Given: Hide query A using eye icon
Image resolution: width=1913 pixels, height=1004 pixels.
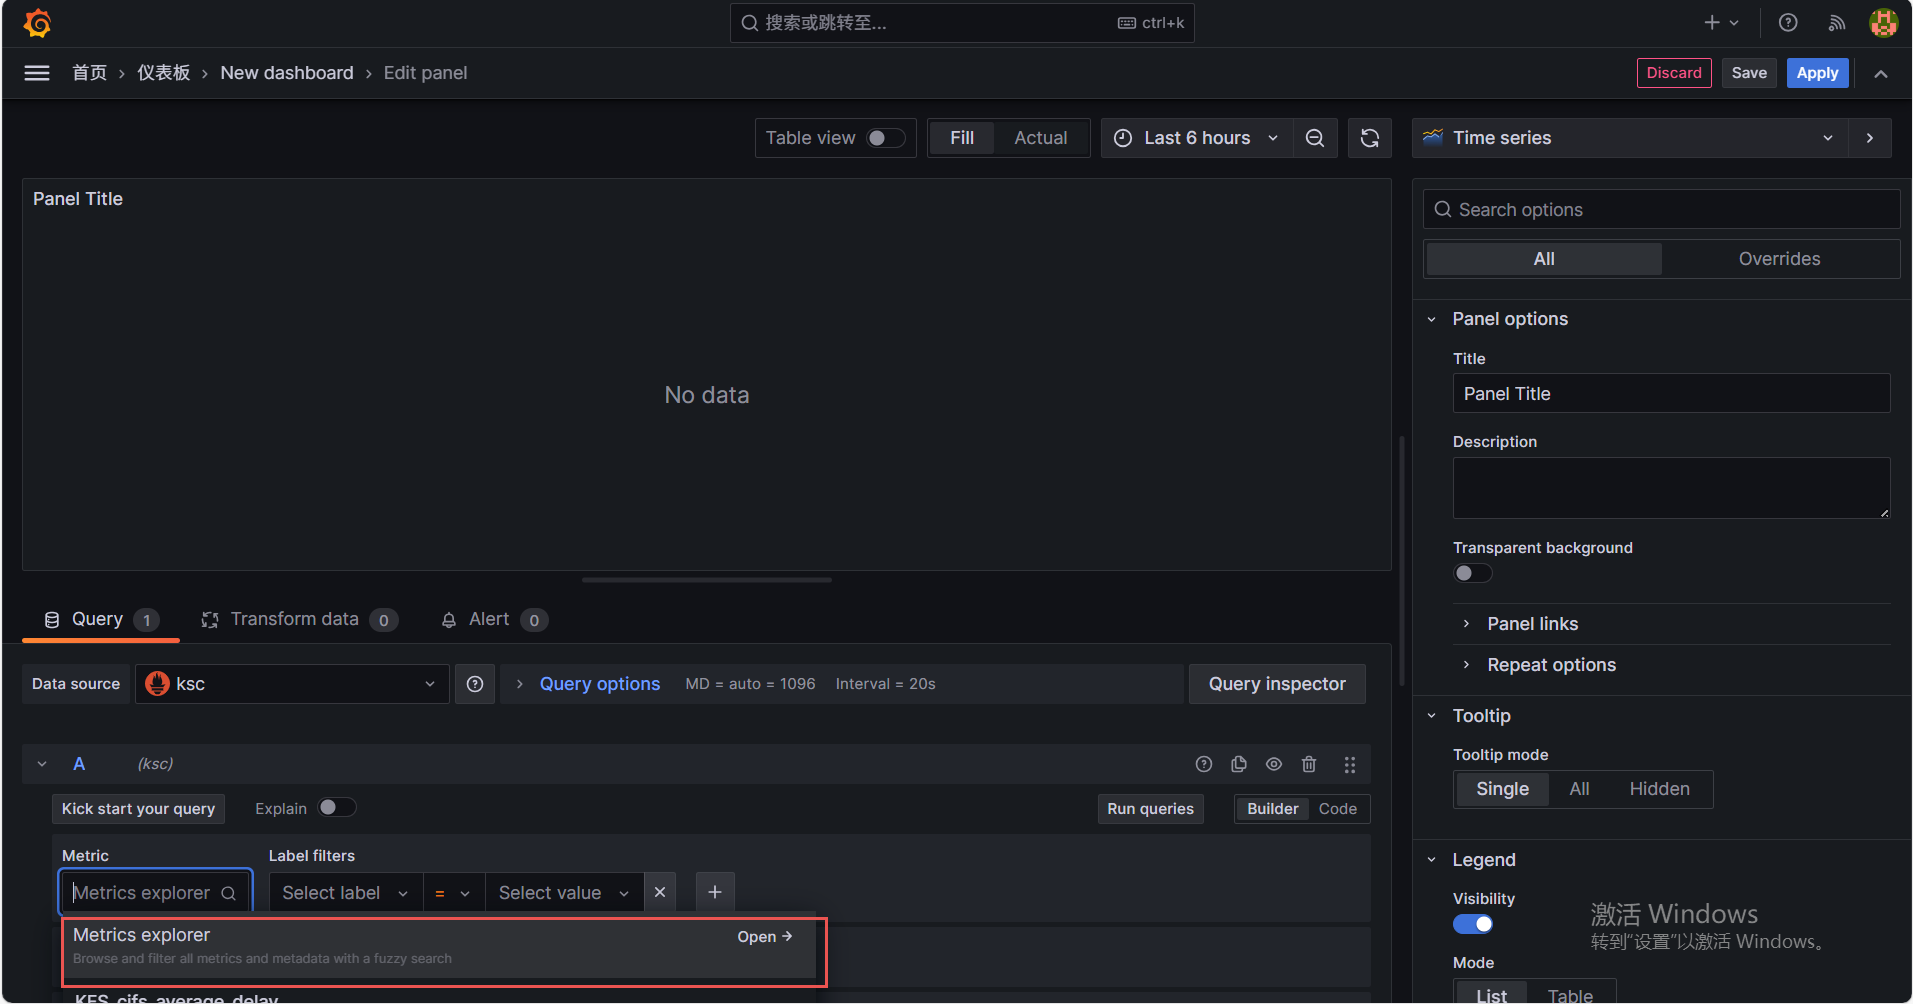Looking at the screenshot, I should [x=1274, y=764].
